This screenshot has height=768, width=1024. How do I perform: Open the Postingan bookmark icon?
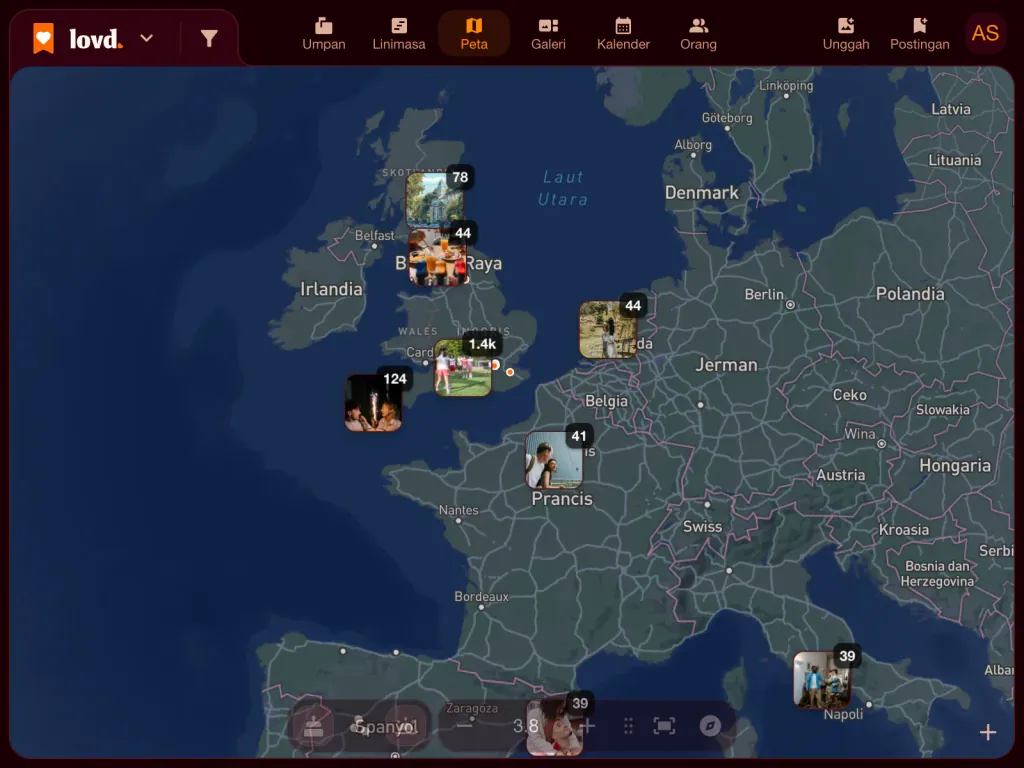[x=920, y=34]
